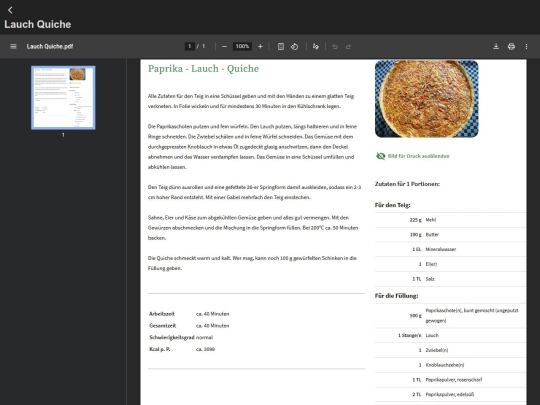Click the 100% zoom level field
540x405 pixels.
click(x=242, y=46)
